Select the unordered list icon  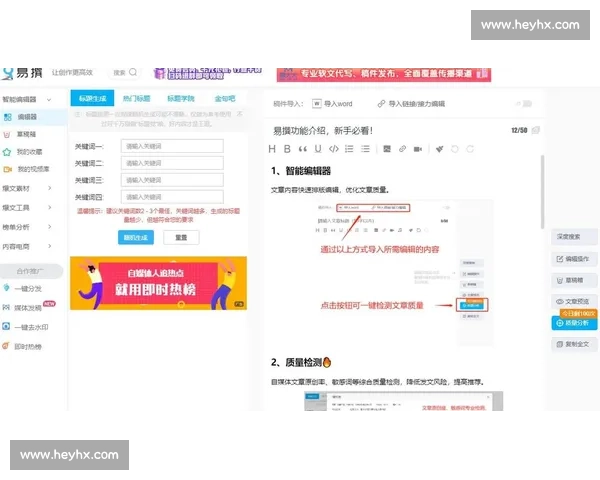[365, 149]
